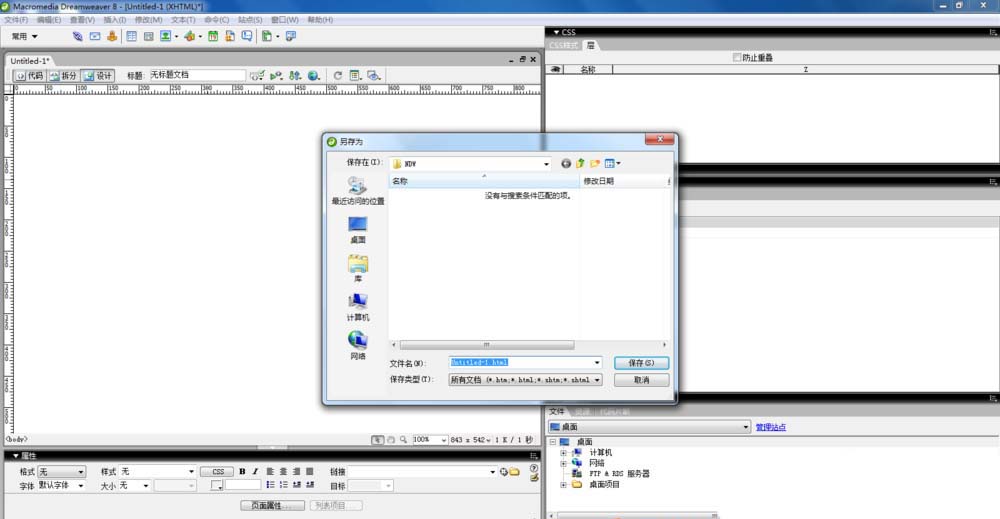This screenshot has width=1000, height=519.
Task: Open 桌面 location in dialog sidebar
Action: point(358,230)
